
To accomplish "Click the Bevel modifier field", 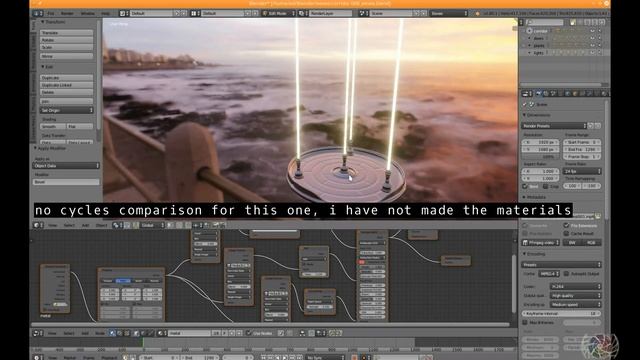I will tap(66, 182).
